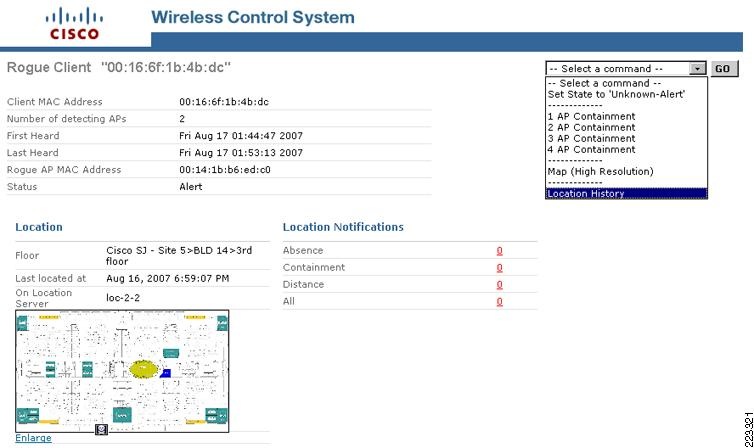Click the floor map thumbnail

point(122,371)
